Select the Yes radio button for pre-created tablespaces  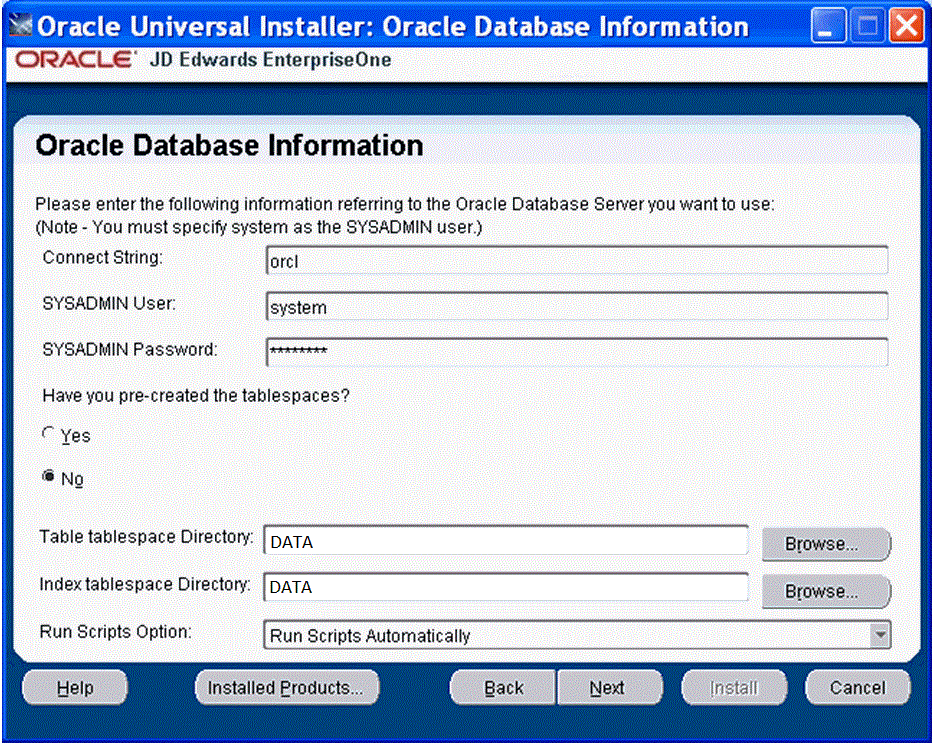[x=48, y=435]
